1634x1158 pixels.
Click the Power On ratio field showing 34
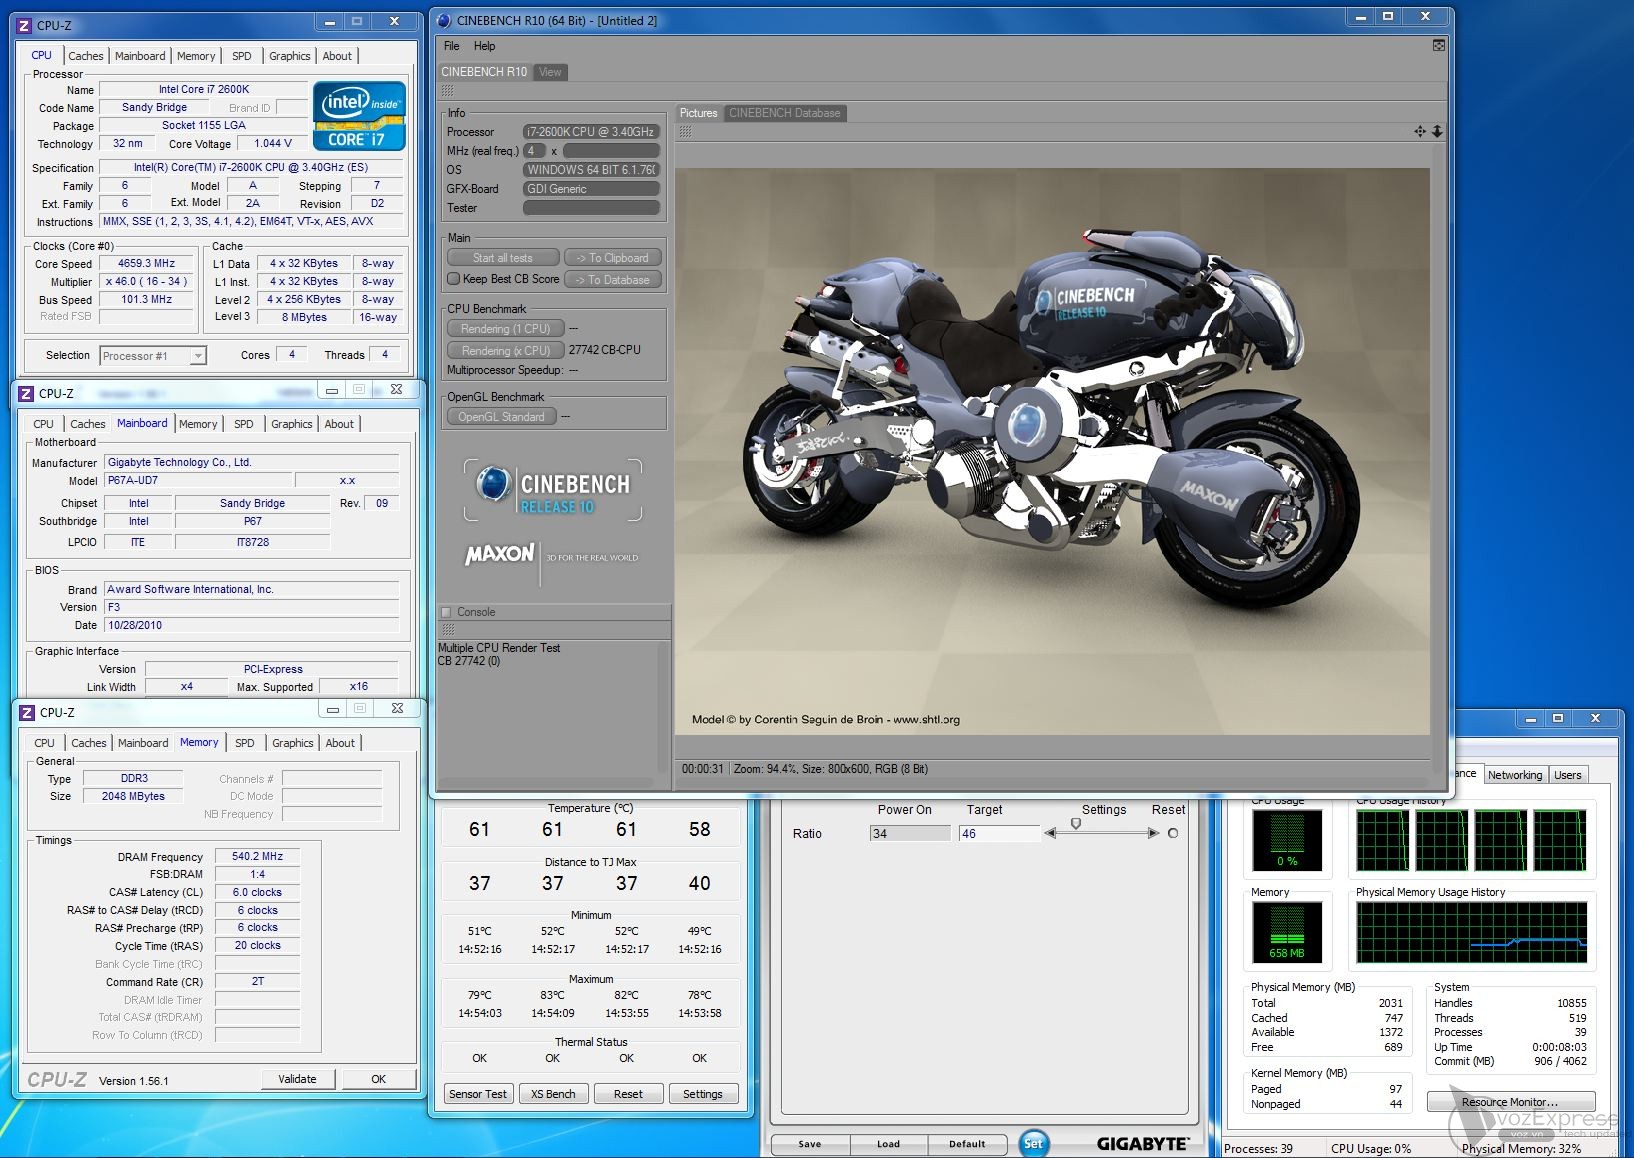tap(911, 833)
